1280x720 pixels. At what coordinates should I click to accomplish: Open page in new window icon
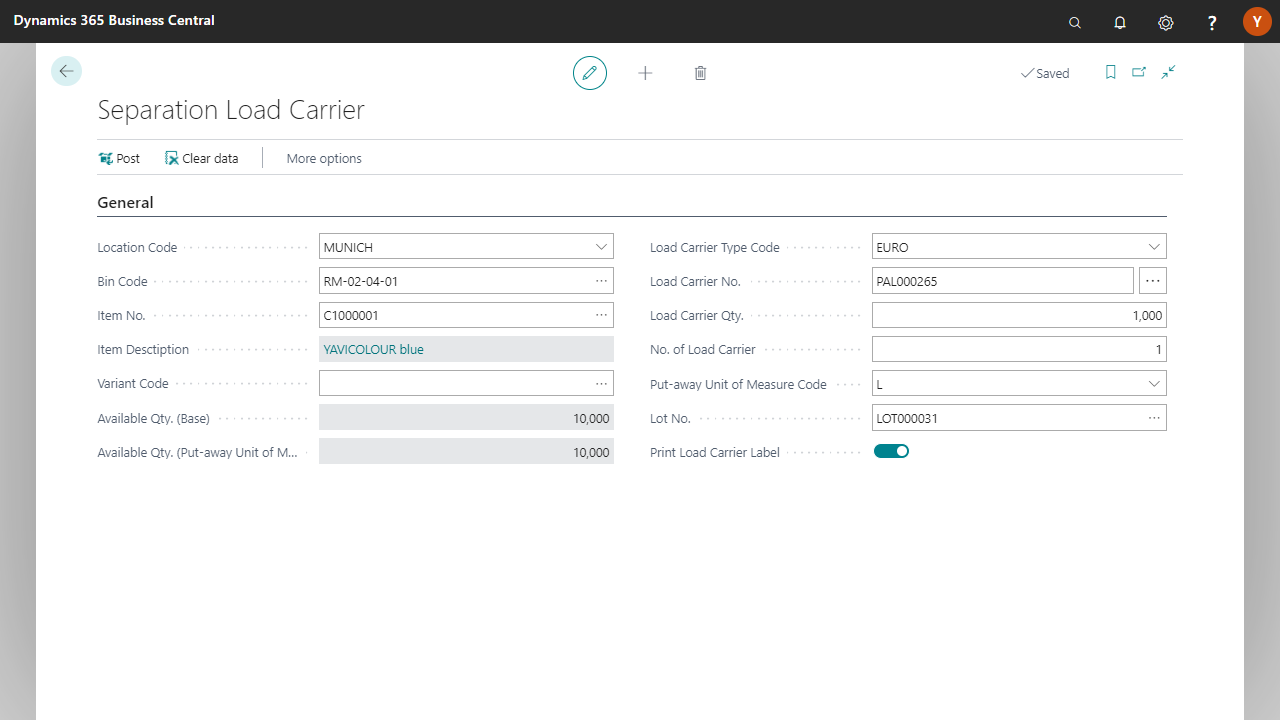[x=1139, y=72]
